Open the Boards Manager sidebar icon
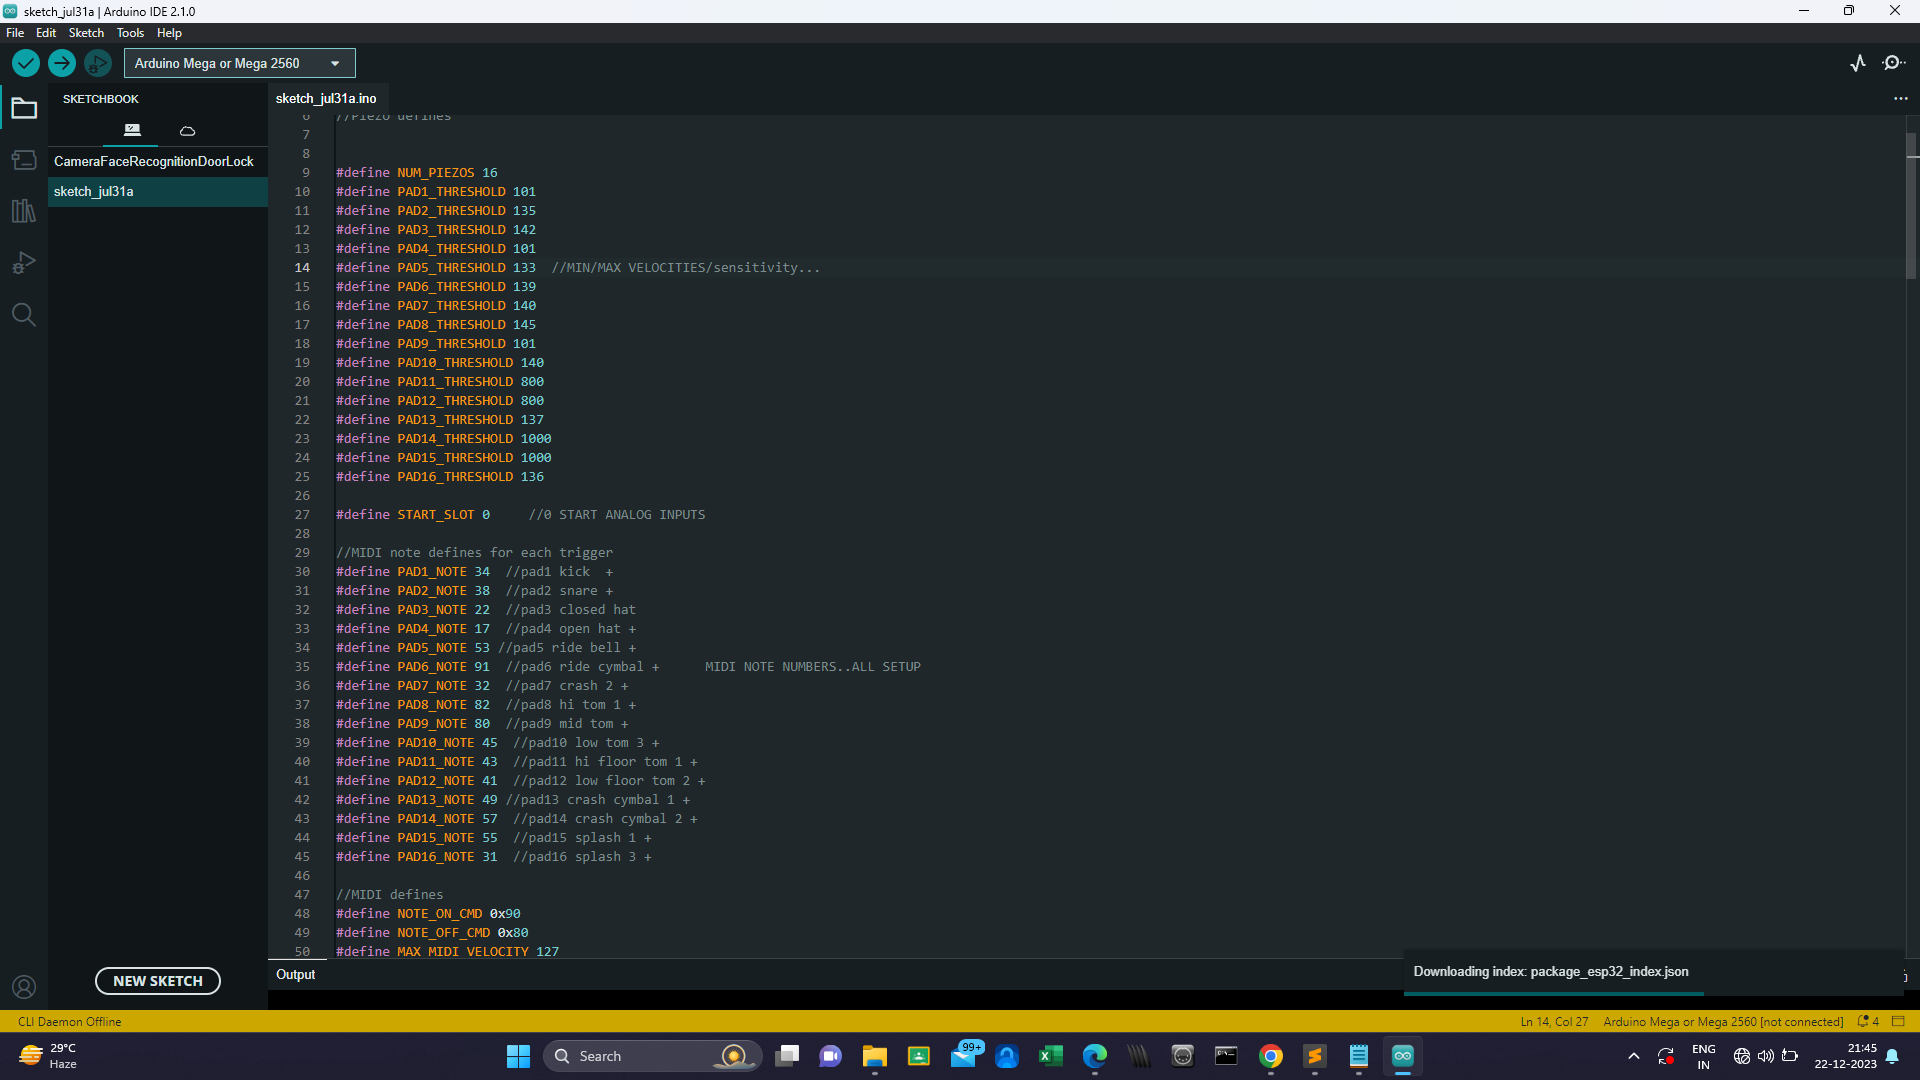 coord(24,160)
